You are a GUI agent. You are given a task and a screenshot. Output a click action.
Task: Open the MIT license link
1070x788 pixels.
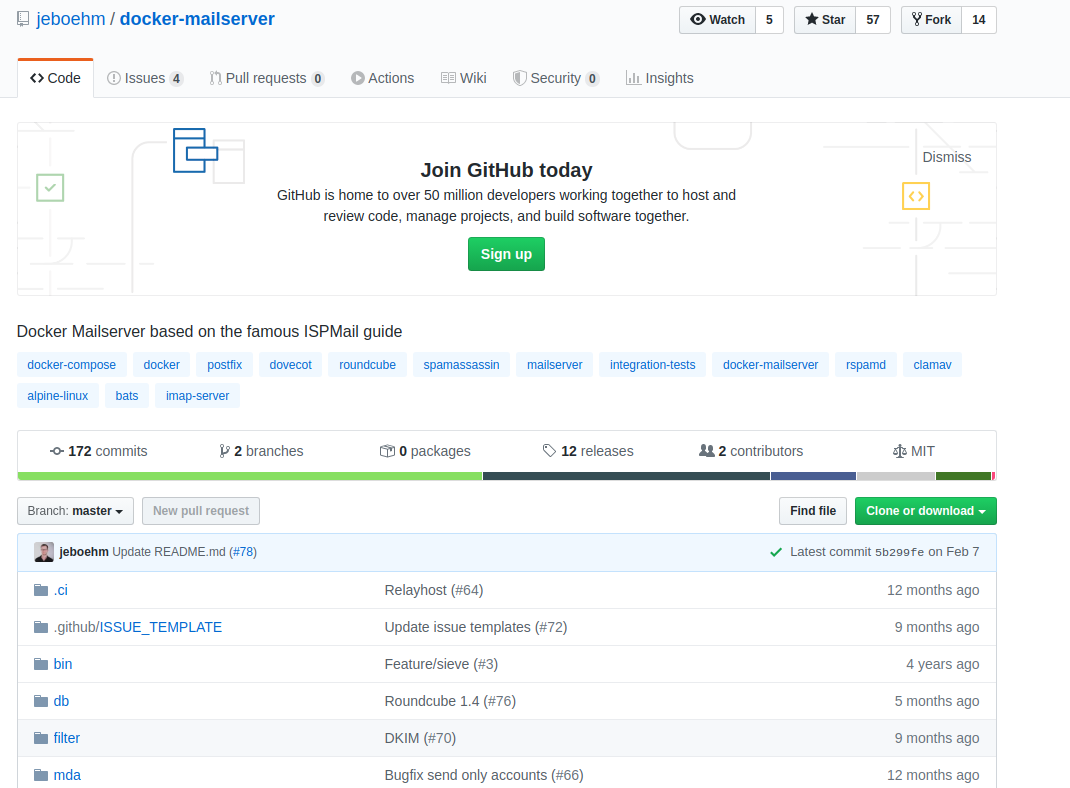[914, 451]
